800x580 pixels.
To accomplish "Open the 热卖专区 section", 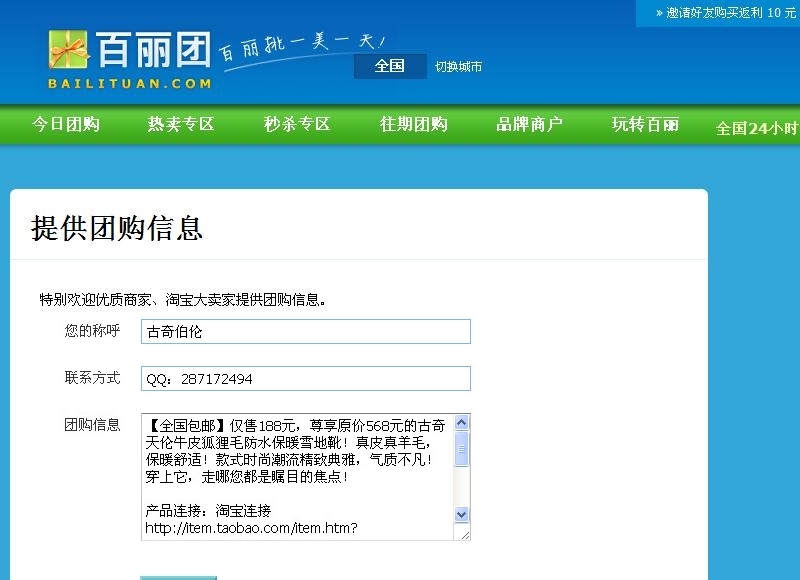I will pos(178,123).
